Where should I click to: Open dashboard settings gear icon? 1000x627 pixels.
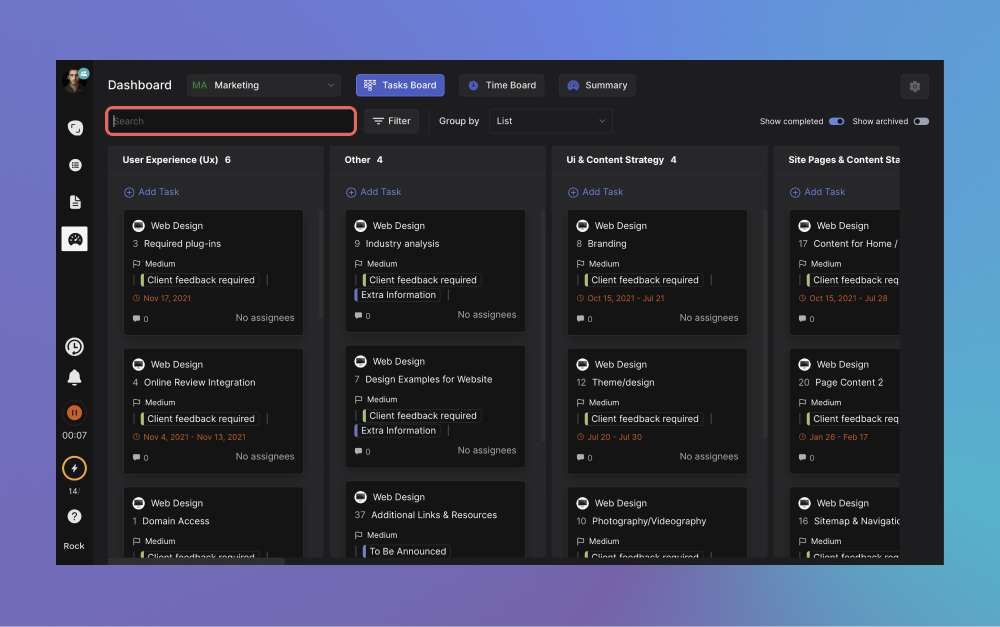click(914, 87)
